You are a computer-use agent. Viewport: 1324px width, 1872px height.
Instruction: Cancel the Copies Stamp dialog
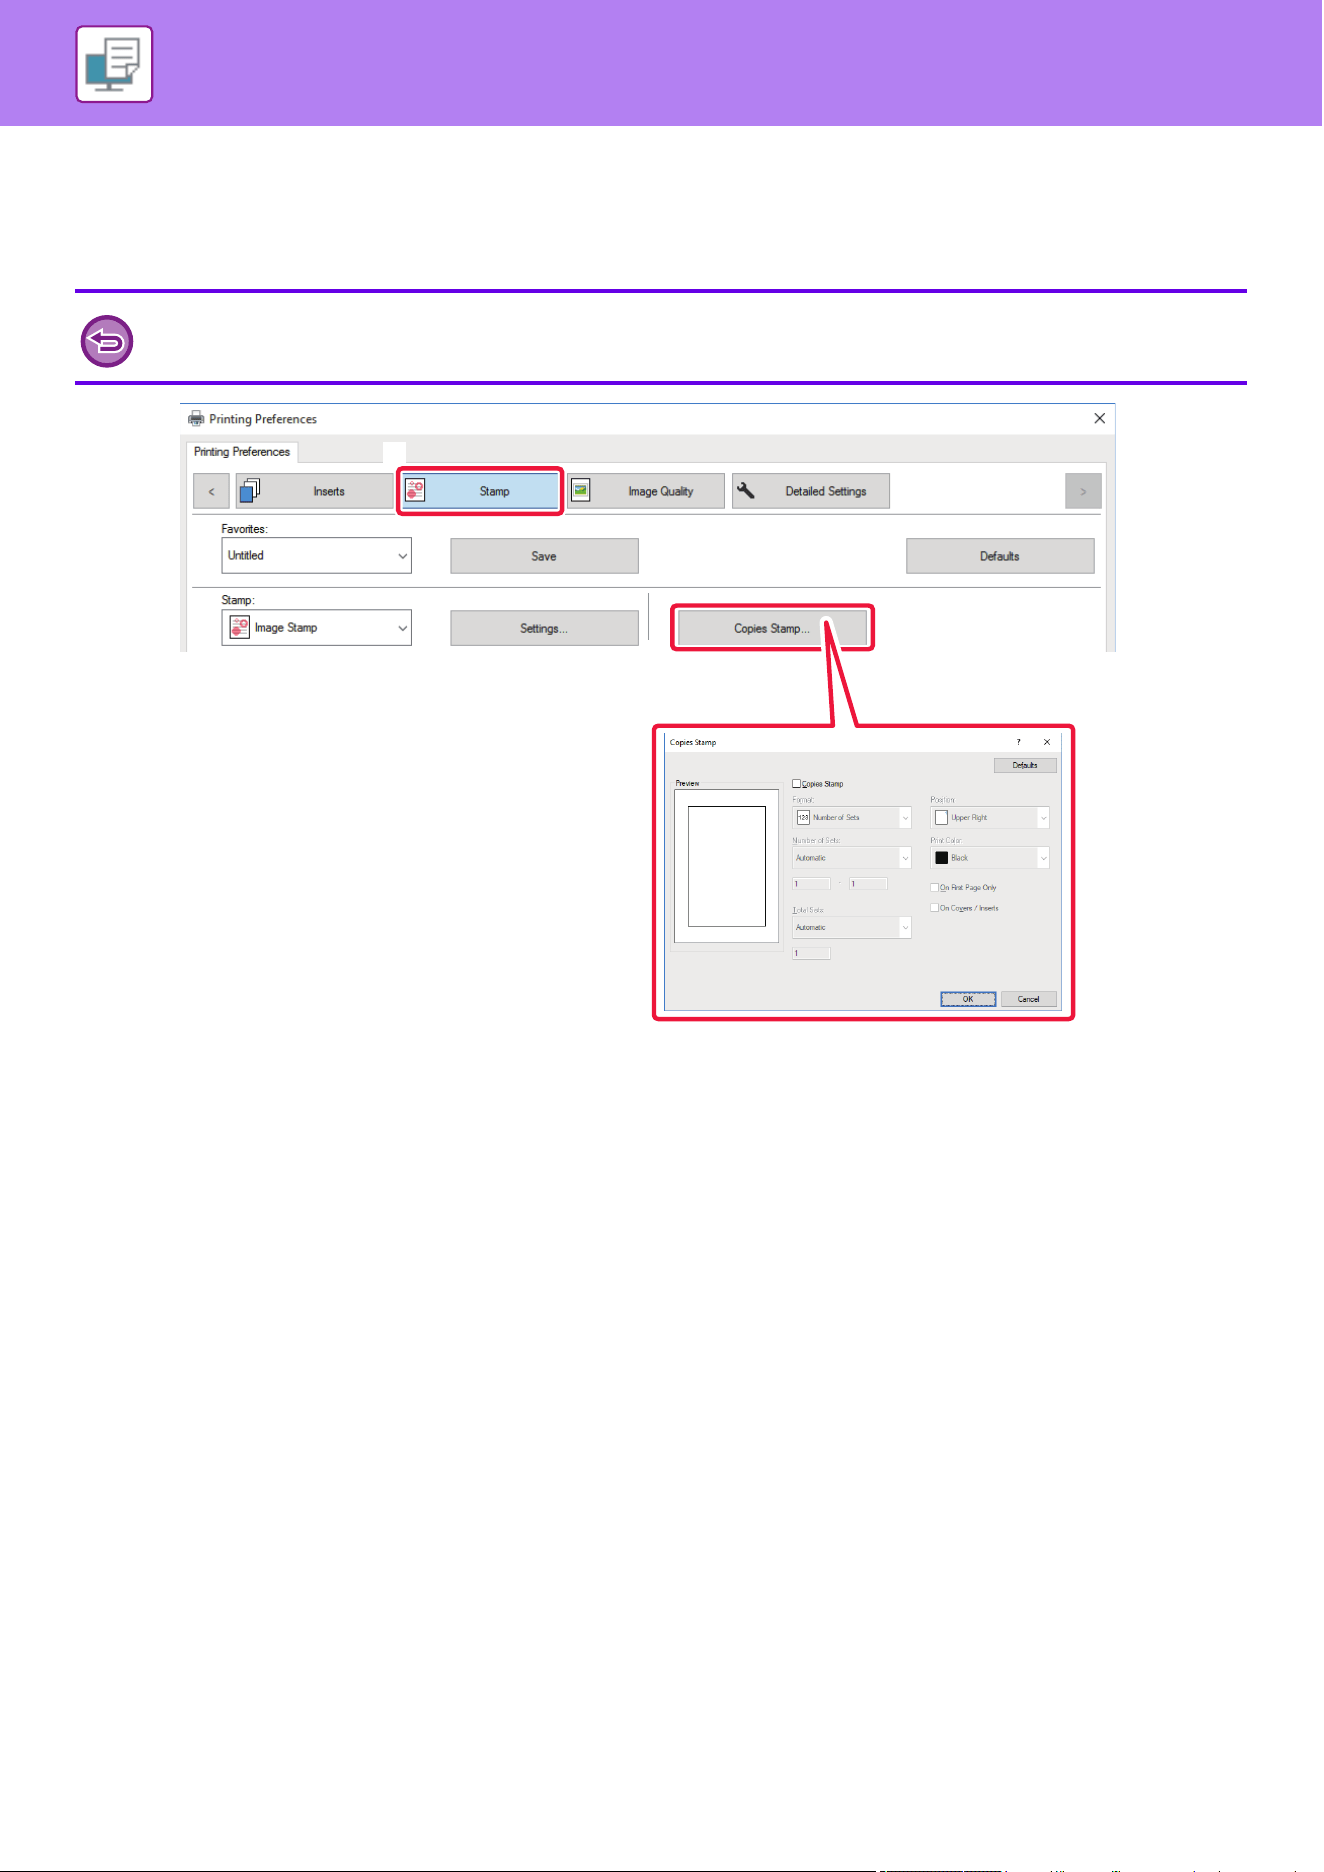click(x=1029, y=999)
